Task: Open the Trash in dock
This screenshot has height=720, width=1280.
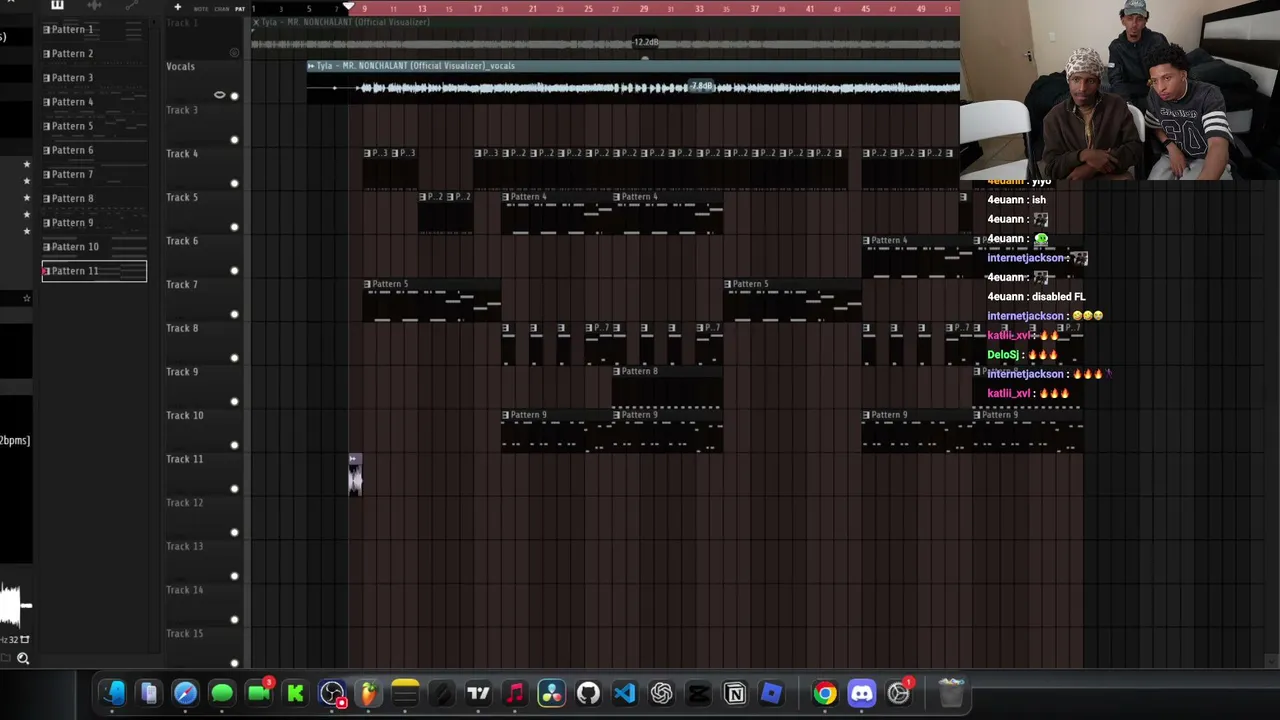Action: pyautogui.click(x=951, y=693)
